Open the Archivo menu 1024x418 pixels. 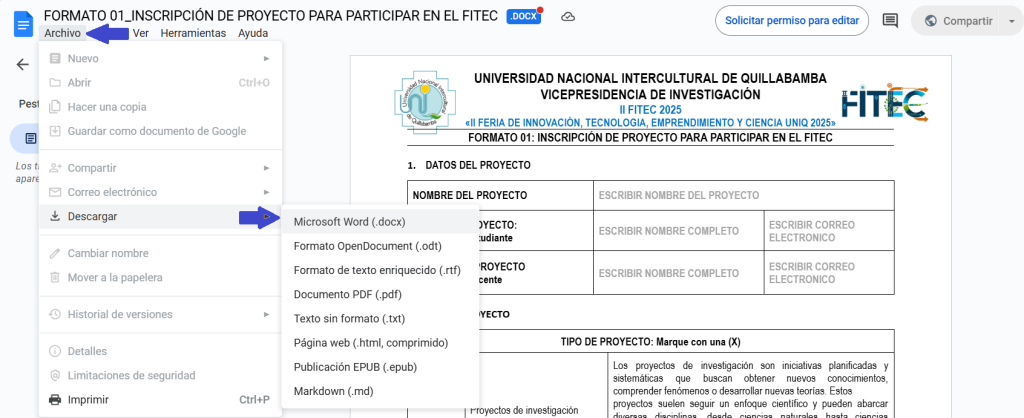click(x=62, y=33)
